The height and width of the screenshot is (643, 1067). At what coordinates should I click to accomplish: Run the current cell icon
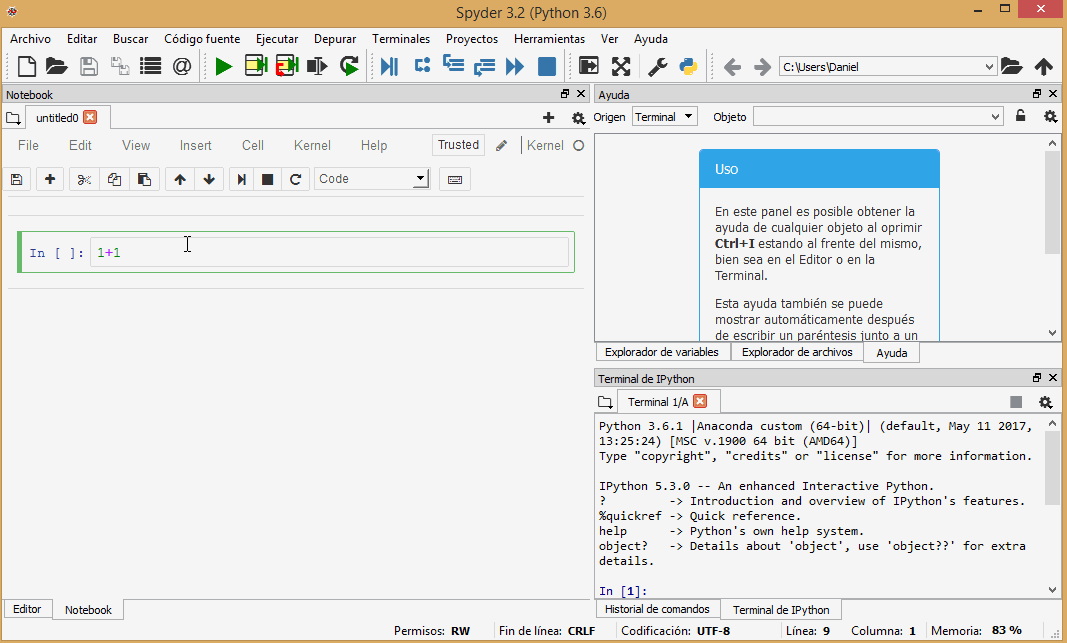coord(256,66)
